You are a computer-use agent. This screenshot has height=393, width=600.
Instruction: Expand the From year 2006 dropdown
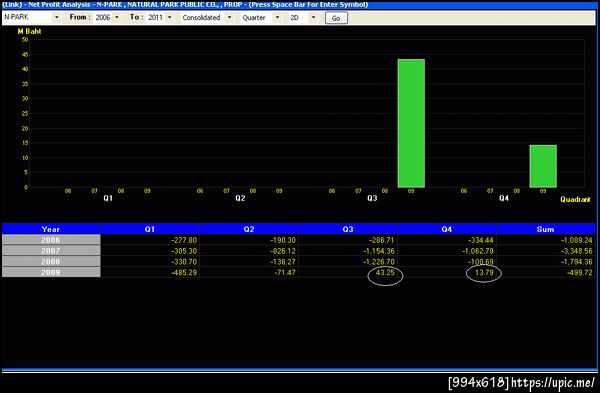click(117, 18)
